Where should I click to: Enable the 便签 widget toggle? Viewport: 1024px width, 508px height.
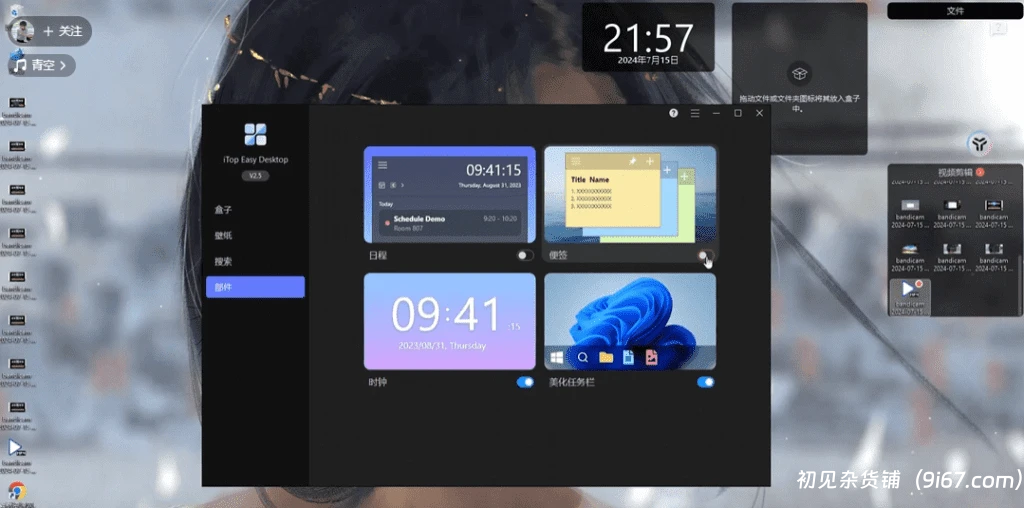705,255
